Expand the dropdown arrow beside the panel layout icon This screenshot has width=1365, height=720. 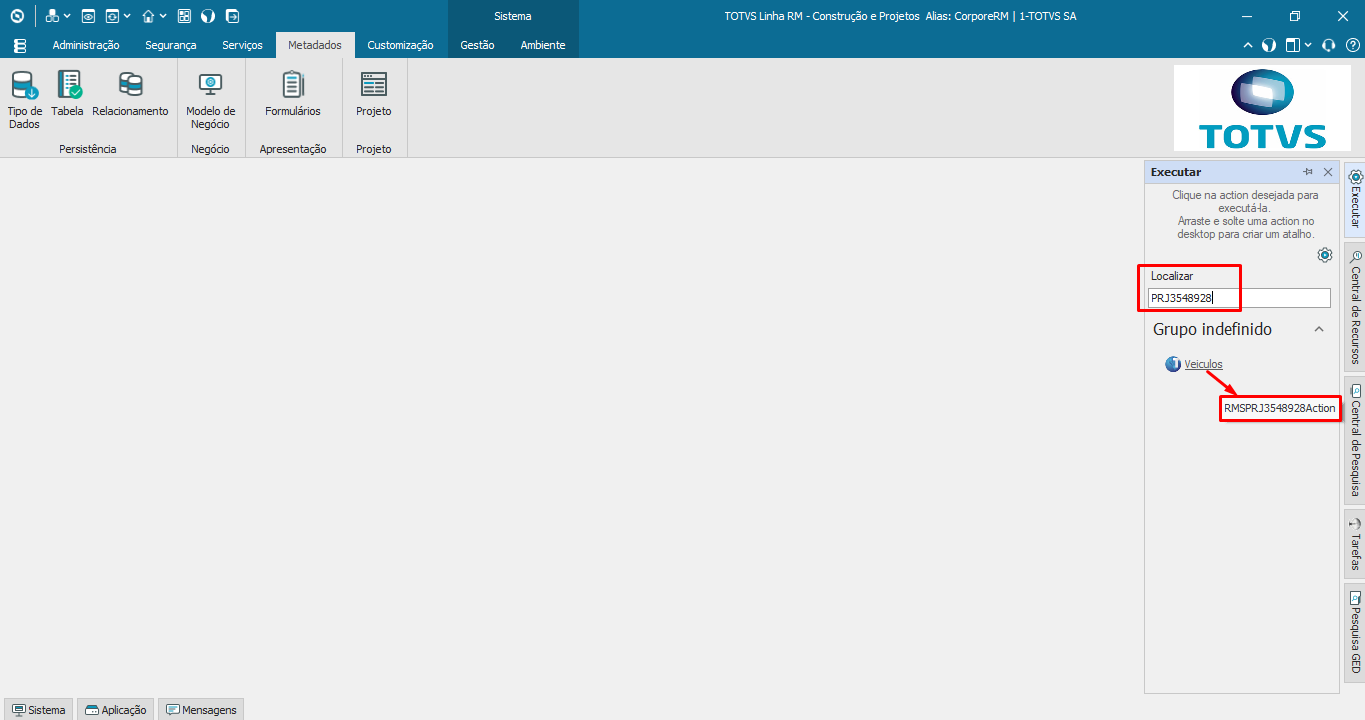pos(1308,46)
